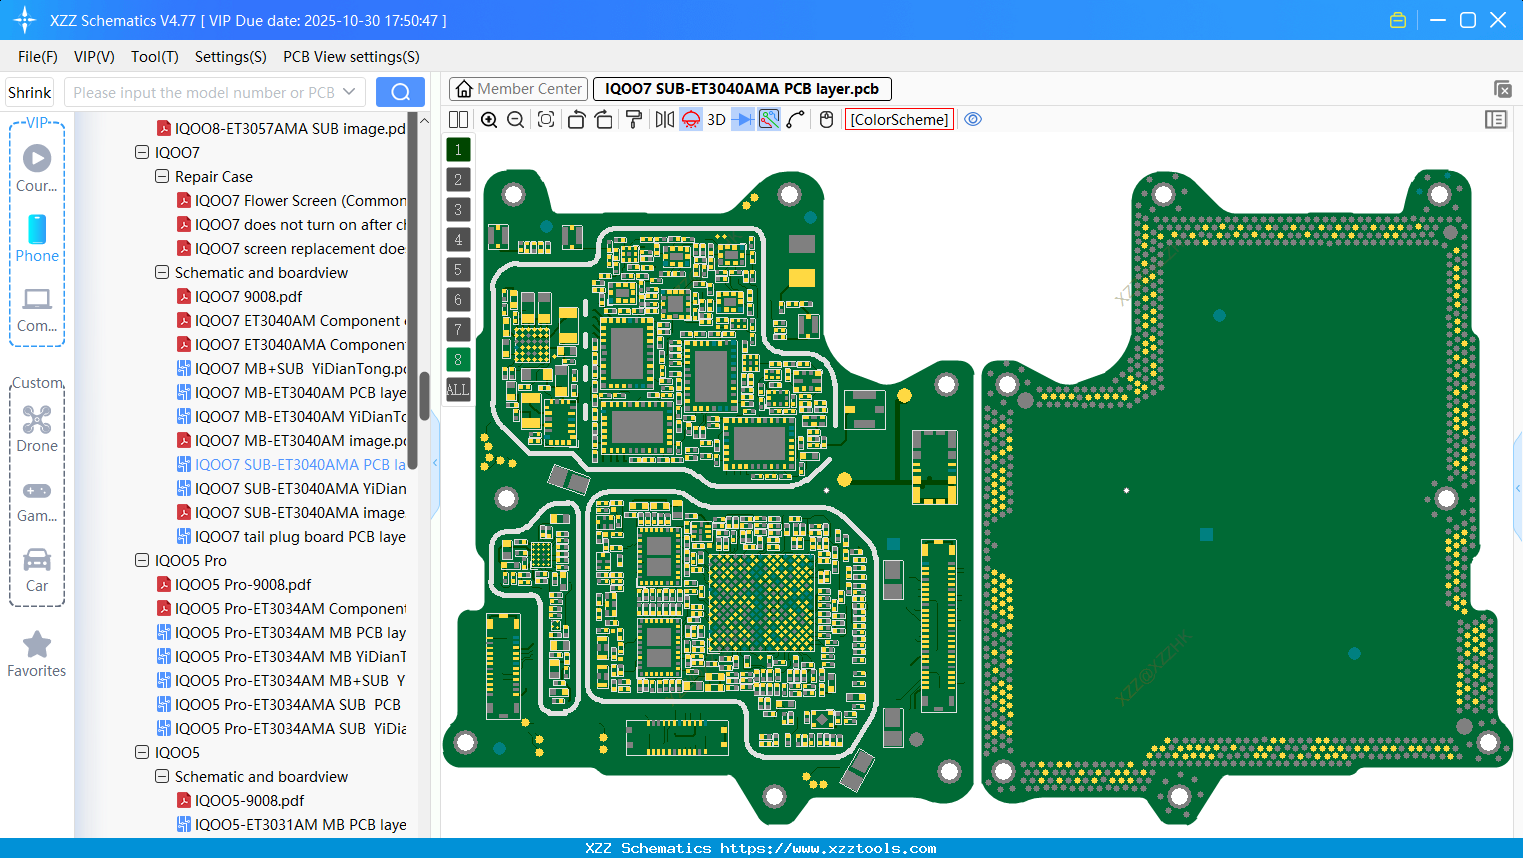Select the zoom in magnifier tool
1523x858 pixels.
(x=489, y=119)
